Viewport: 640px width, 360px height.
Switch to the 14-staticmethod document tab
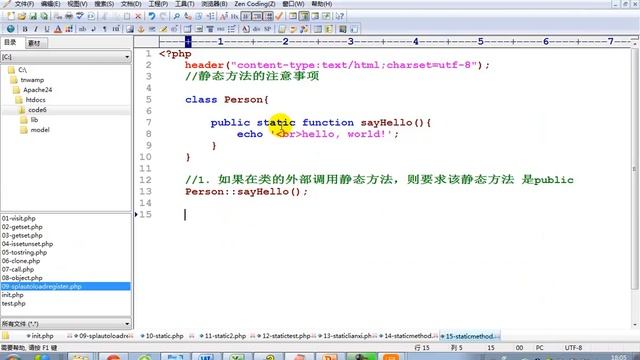pyautogui.click(x=407, y=336)
